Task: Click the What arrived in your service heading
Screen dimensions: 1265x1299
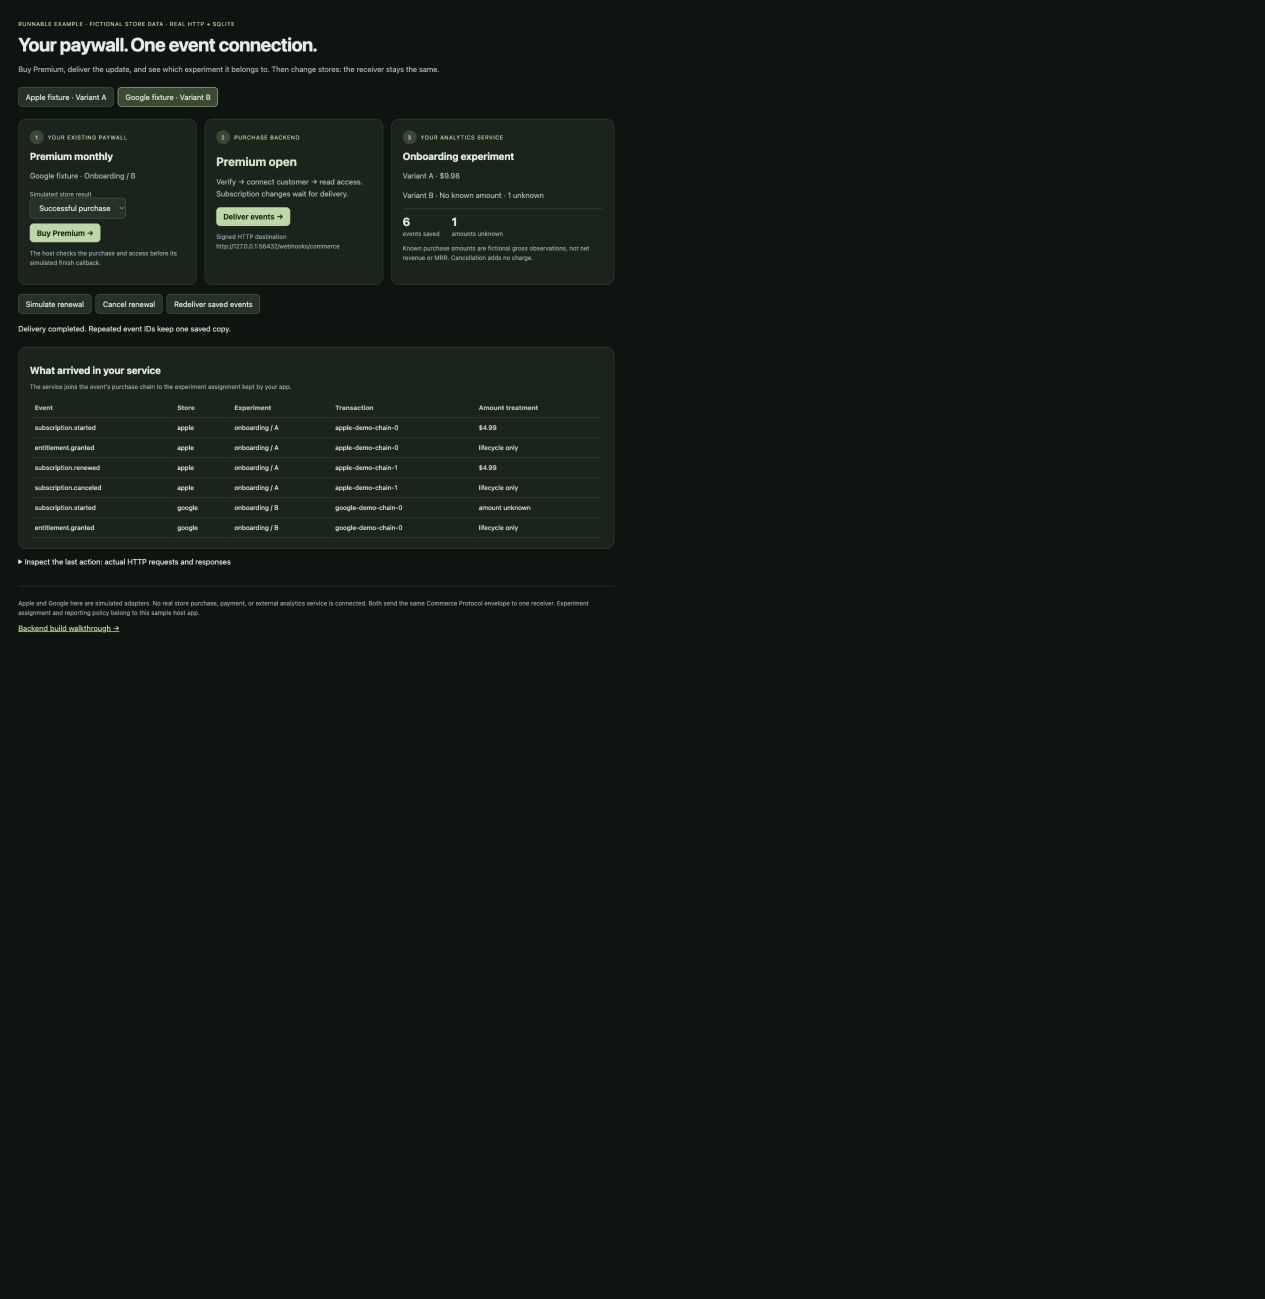Action: [x=95, y=370]
